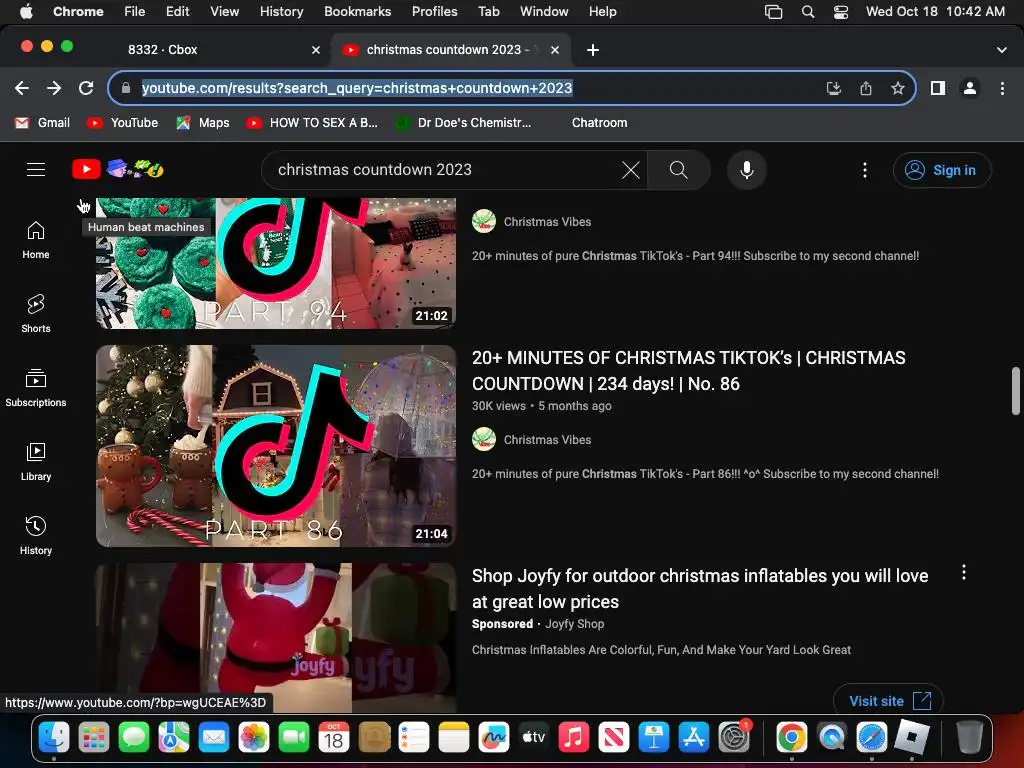This screenshot has height=768, width=1024.
Task: Open Finder in the Dock
Action: 54,738
